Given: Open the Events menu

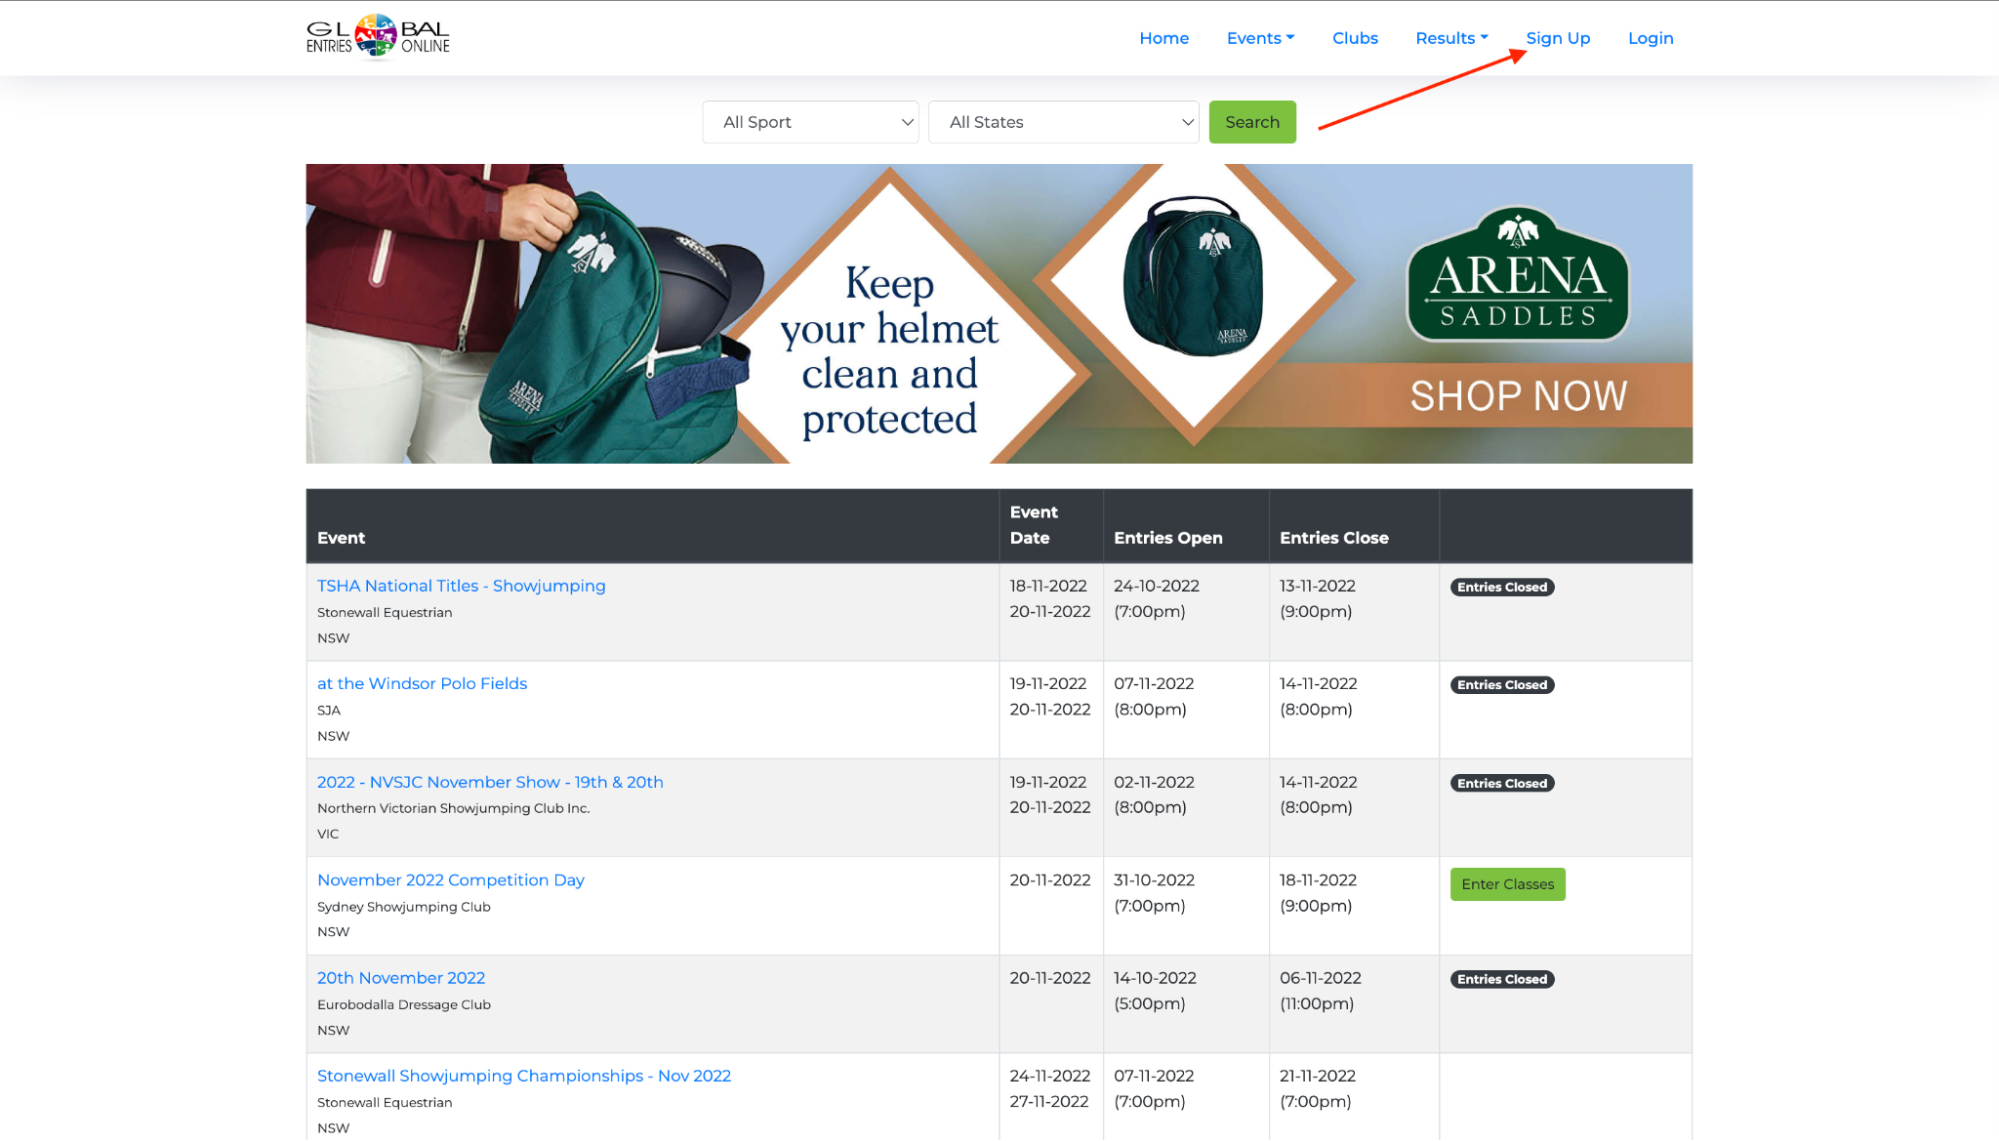Looking at the screenshot, I should tap(1259, 38).
